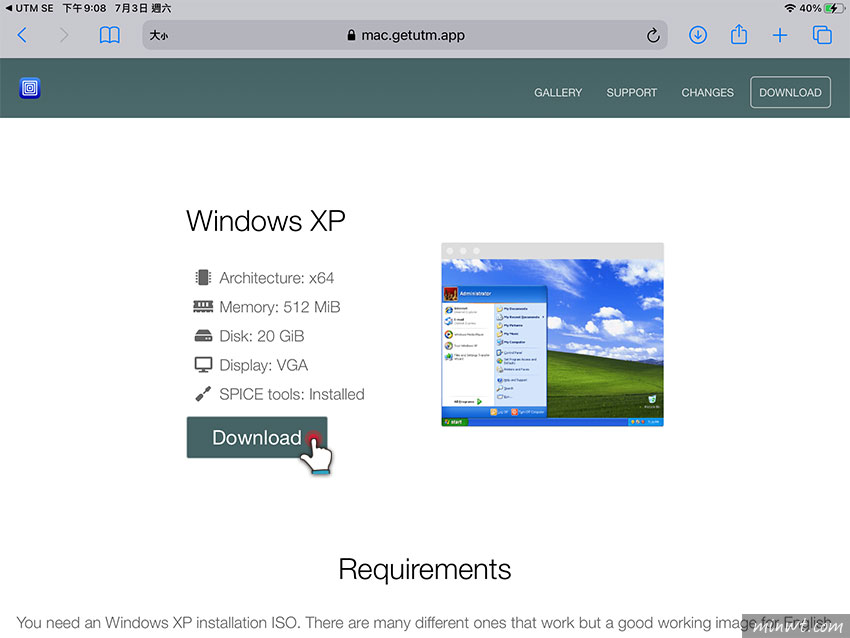Viewport: 850px width, 638px height.
Task: Click the DOWNLOAD header button
Action: (790, 92)
